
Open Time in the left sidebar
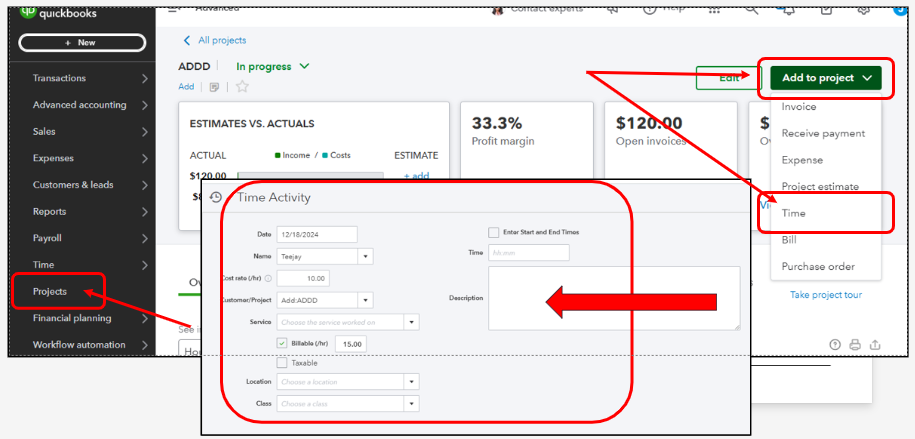point(43,264)
